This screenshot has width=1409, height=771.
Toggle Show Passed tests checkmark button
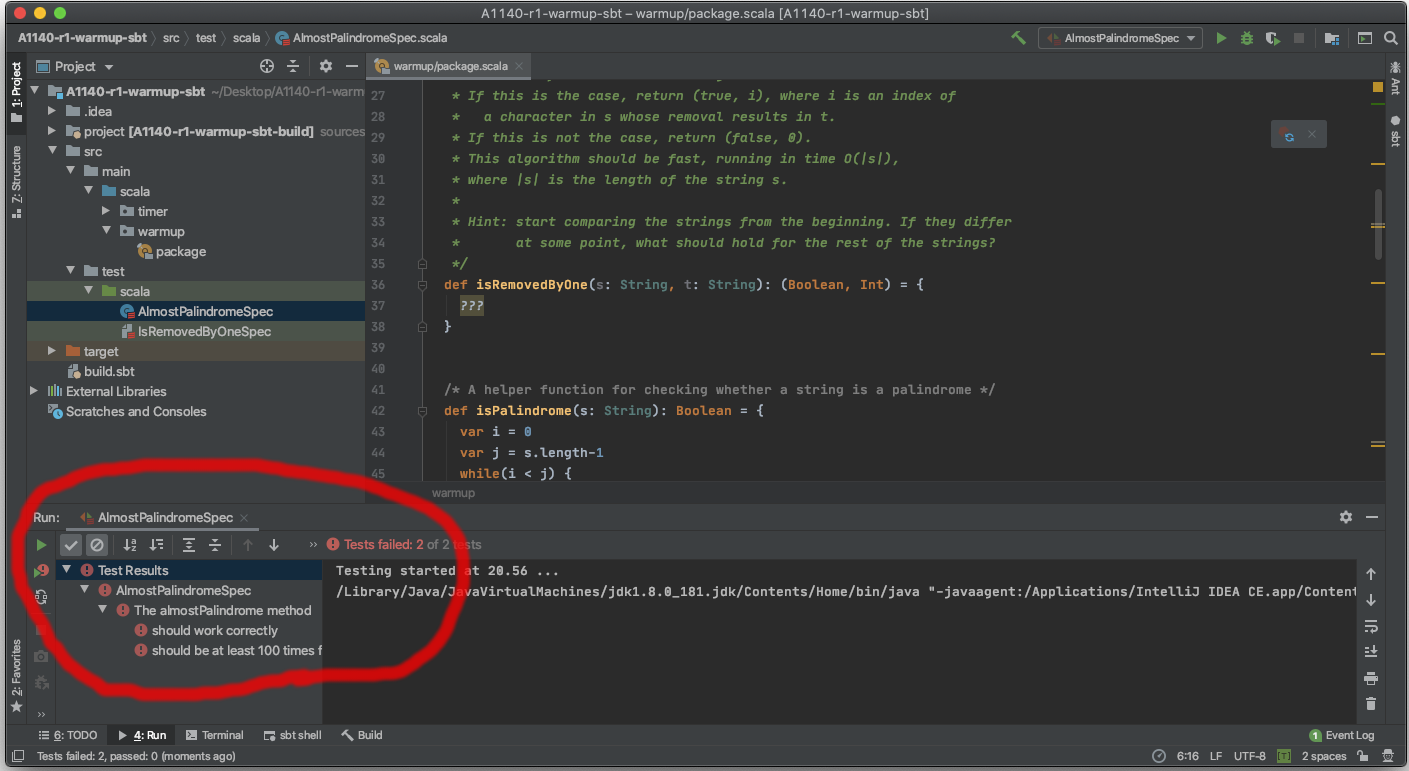tap(71, 545)
